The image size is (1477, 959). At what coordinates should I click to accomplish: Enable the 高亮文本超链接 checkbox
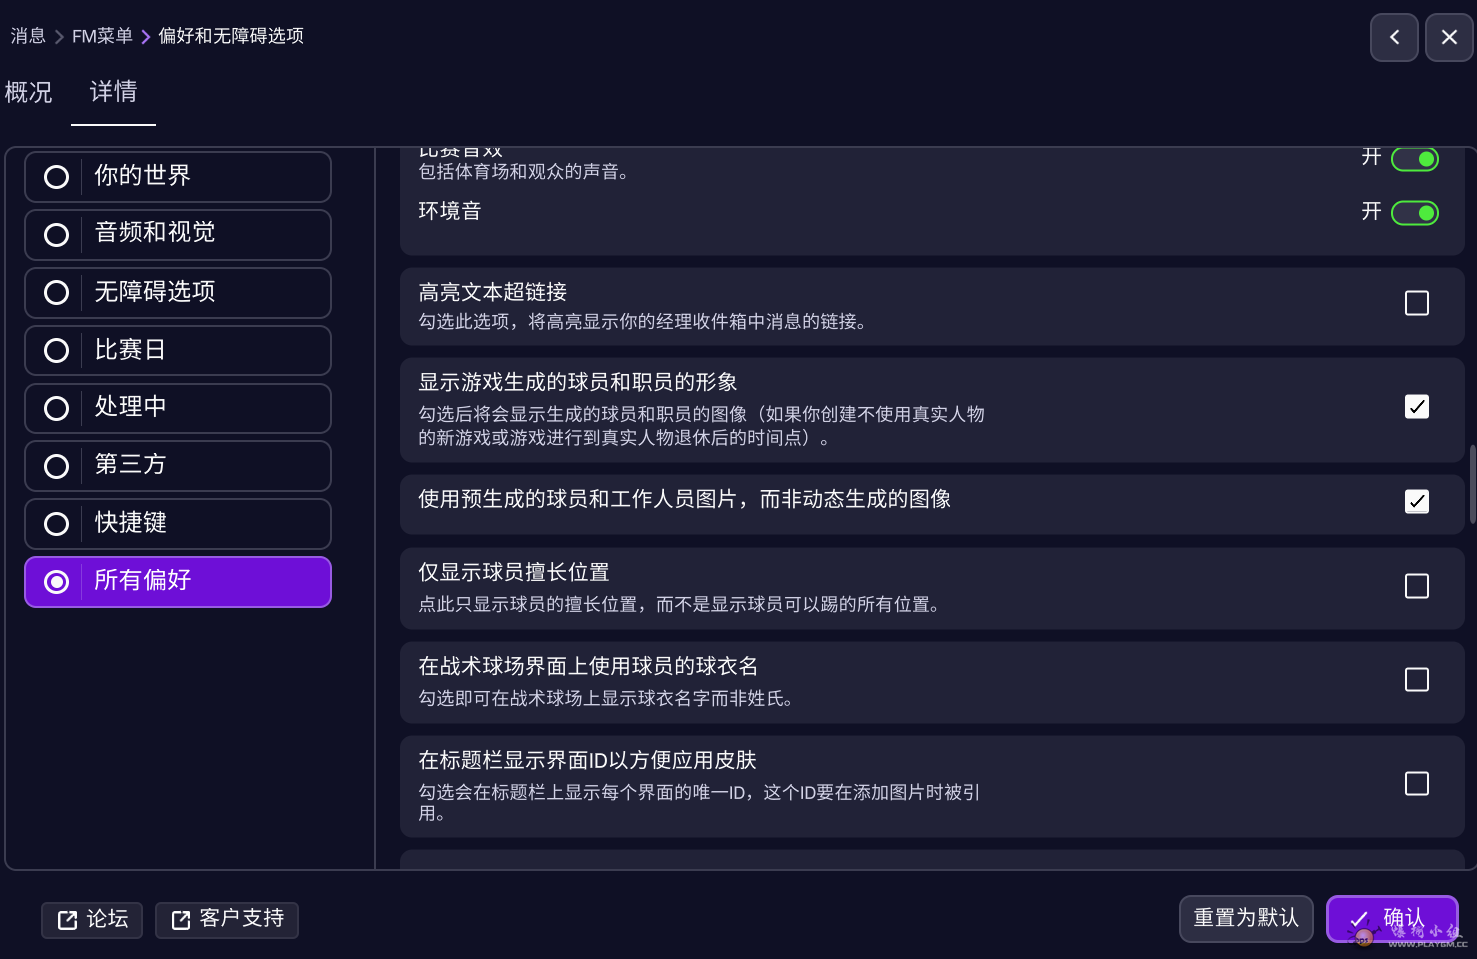point(1417,302)
